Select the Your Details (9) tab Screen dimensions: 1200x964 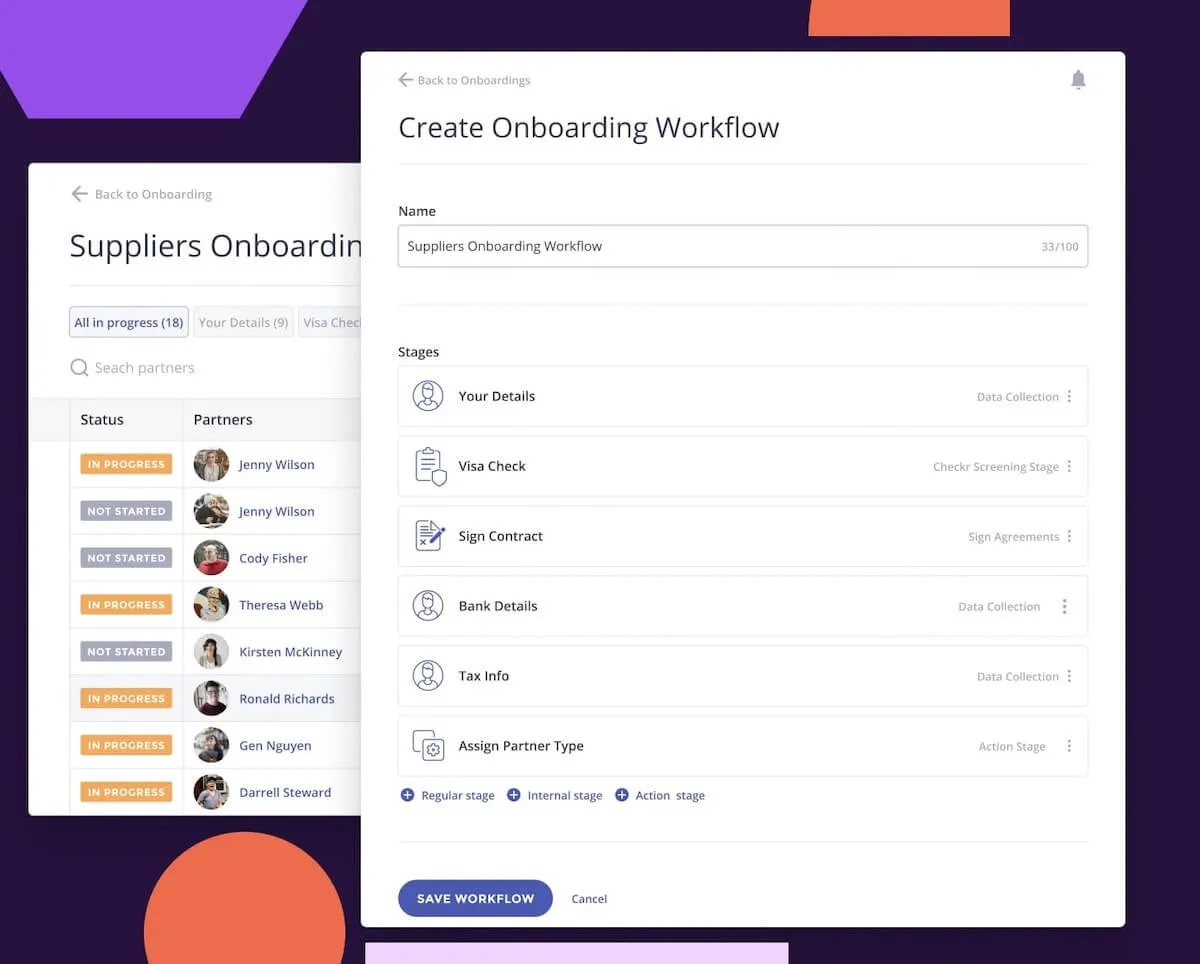[x=243, y=322]
